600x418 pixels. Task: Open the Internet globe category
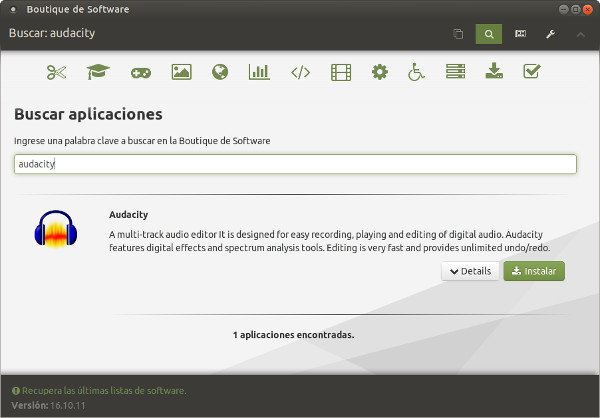(220, 72)
